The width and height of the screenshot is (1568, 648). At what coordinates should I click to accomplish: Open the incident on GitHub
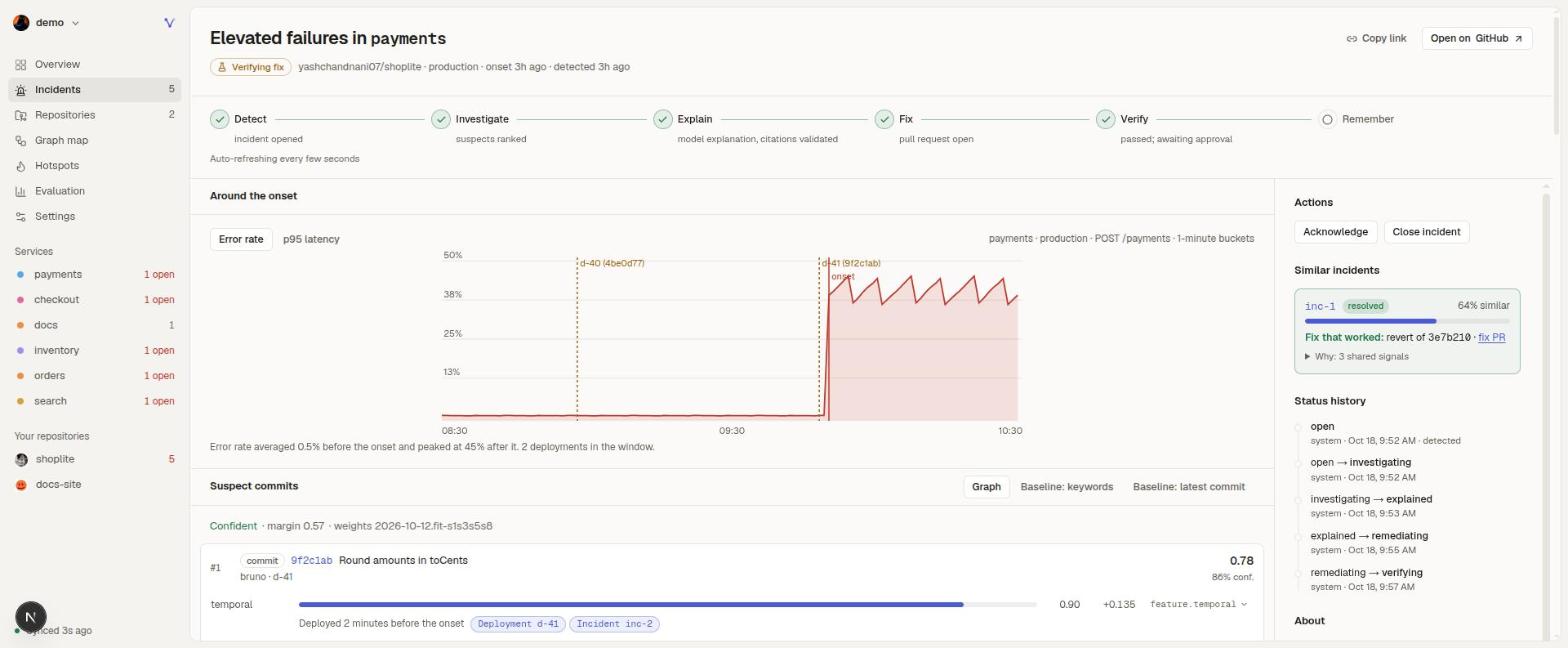click(1477, 39)
